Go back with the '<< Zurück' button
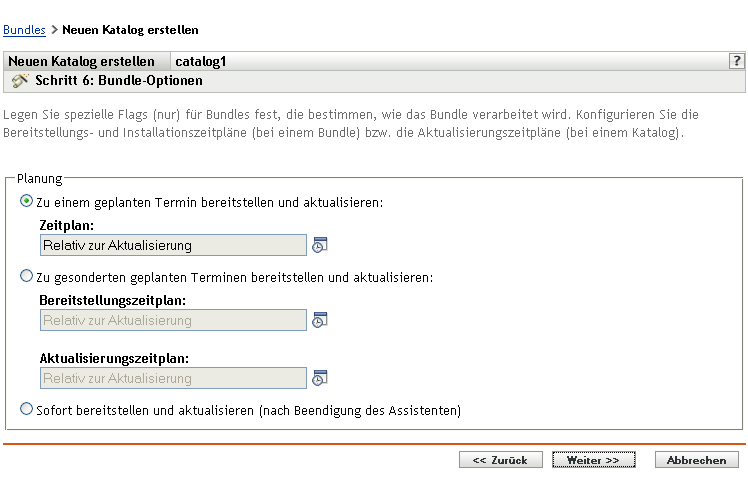 [x=500, y=460]
